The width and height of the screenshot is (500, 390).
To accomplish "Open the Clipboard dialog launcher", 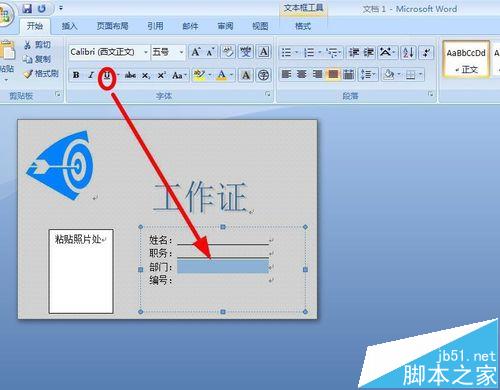I will [58, 94].
